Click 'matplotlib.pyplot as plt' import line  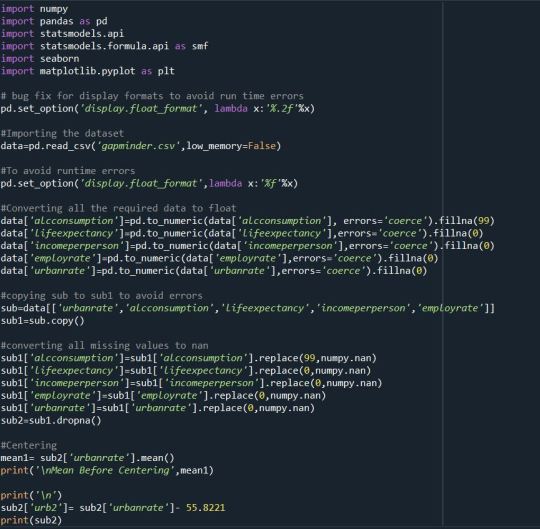click(x=88, y=71)
